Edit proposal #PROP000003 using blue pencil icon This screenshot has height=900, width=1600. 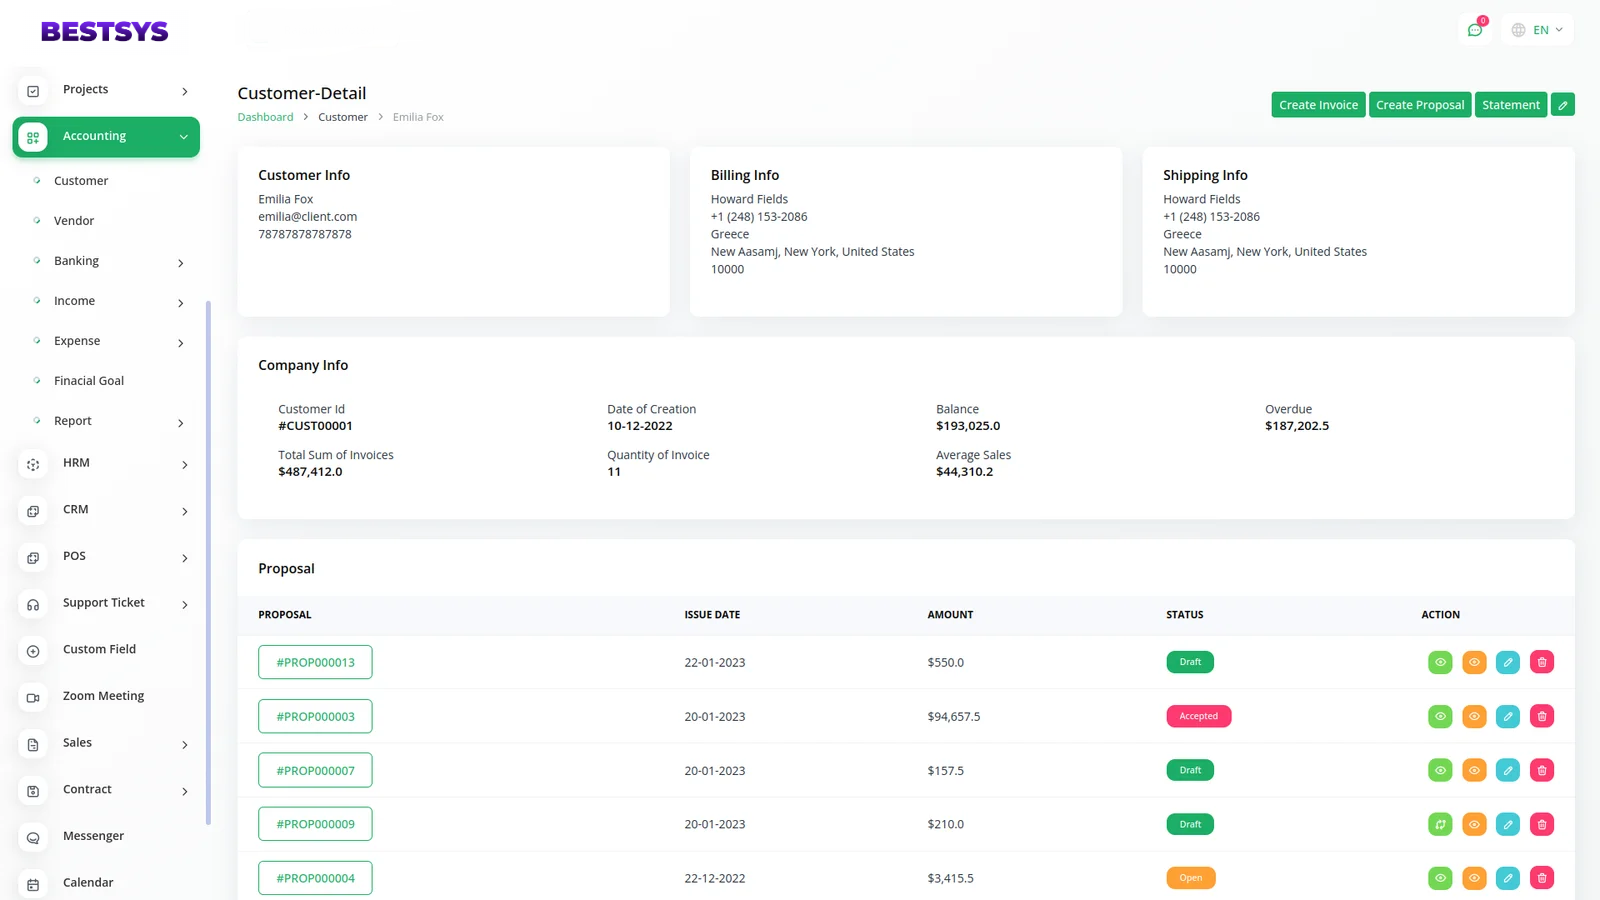click(x=1507, y=716)
